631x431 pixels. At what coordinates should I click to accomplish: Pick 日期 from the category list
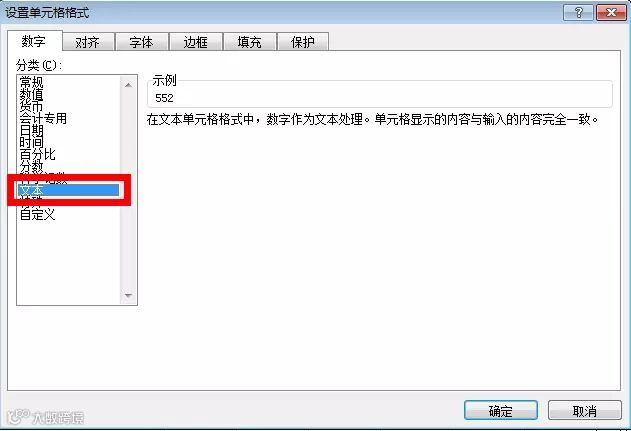pos(32,130)
